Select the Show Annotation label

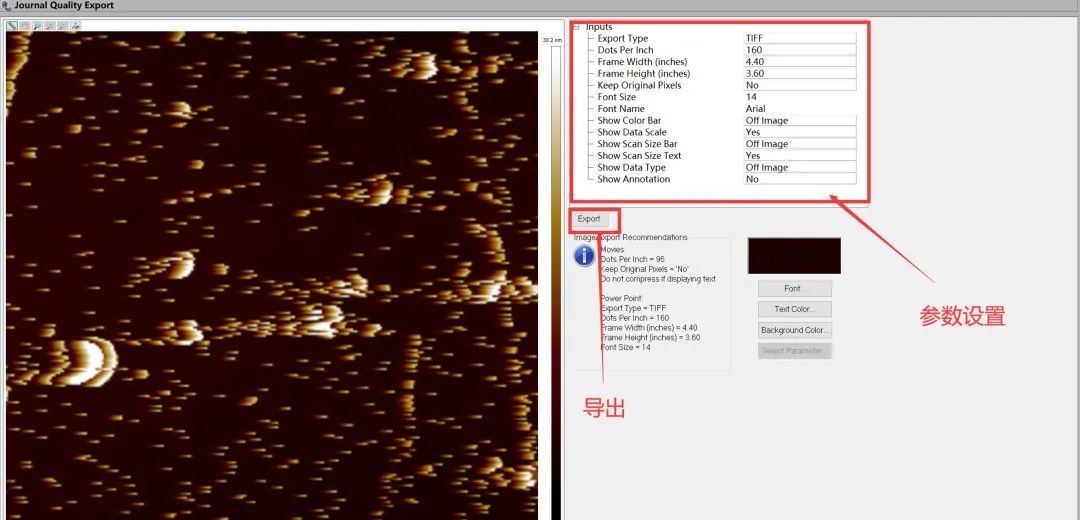[x=634, y=179]
